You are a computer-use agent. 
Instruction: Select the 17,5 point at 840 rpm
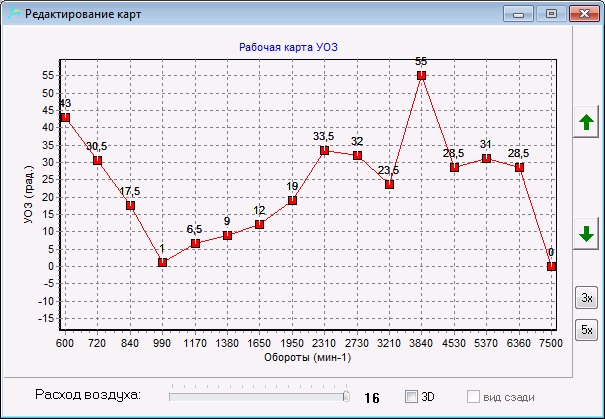pyautogui.click(x=130, y=205)
